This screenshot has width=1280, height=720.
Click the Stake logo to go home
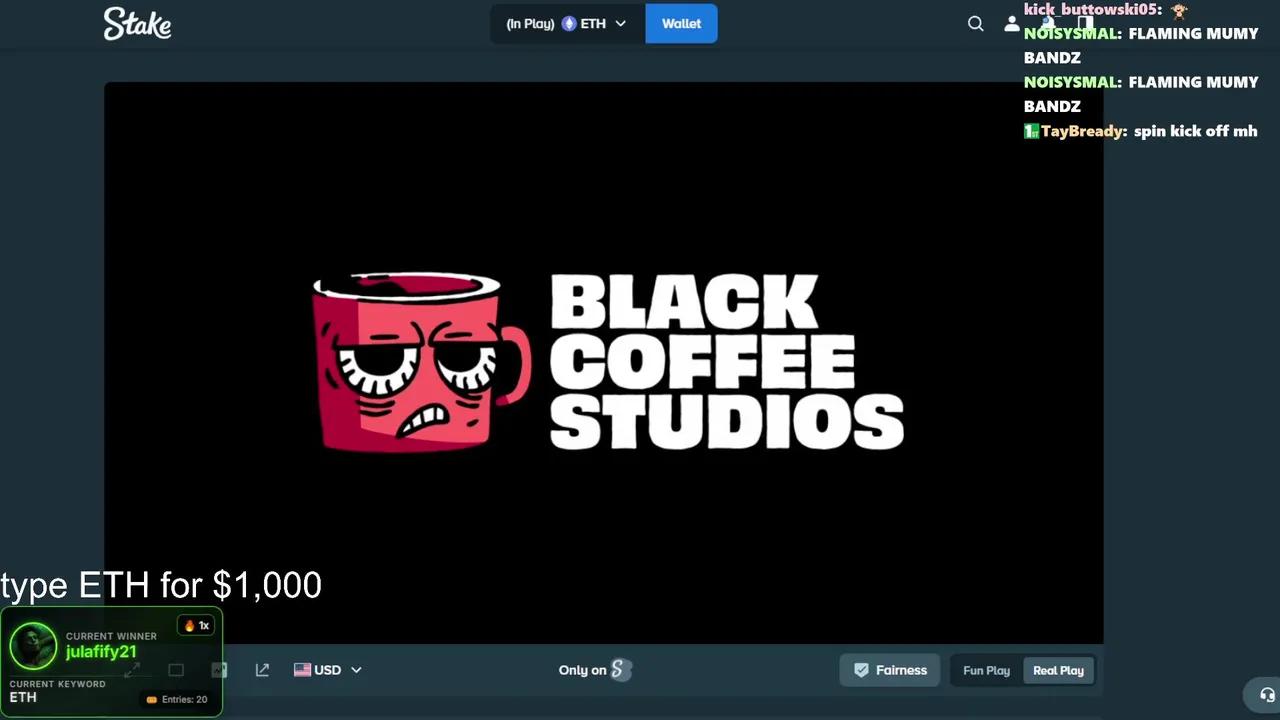137,24
